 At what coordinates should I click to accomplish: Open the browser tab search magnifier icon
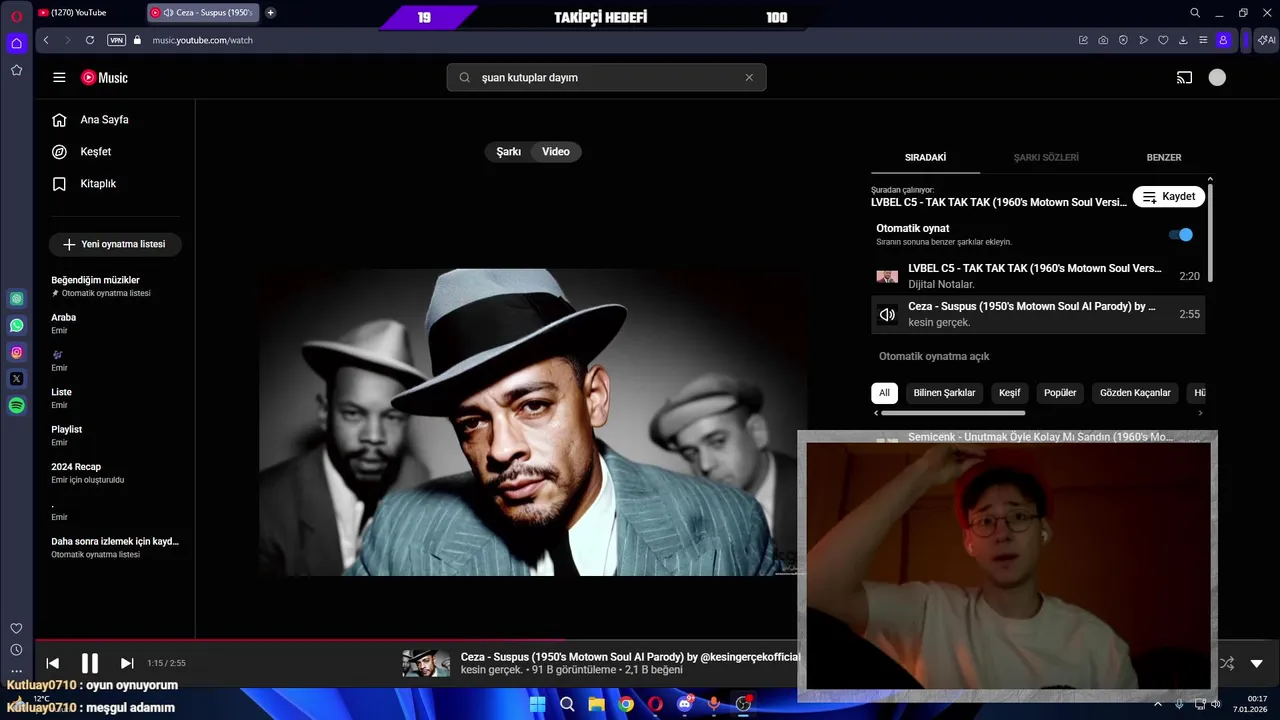1195,13
